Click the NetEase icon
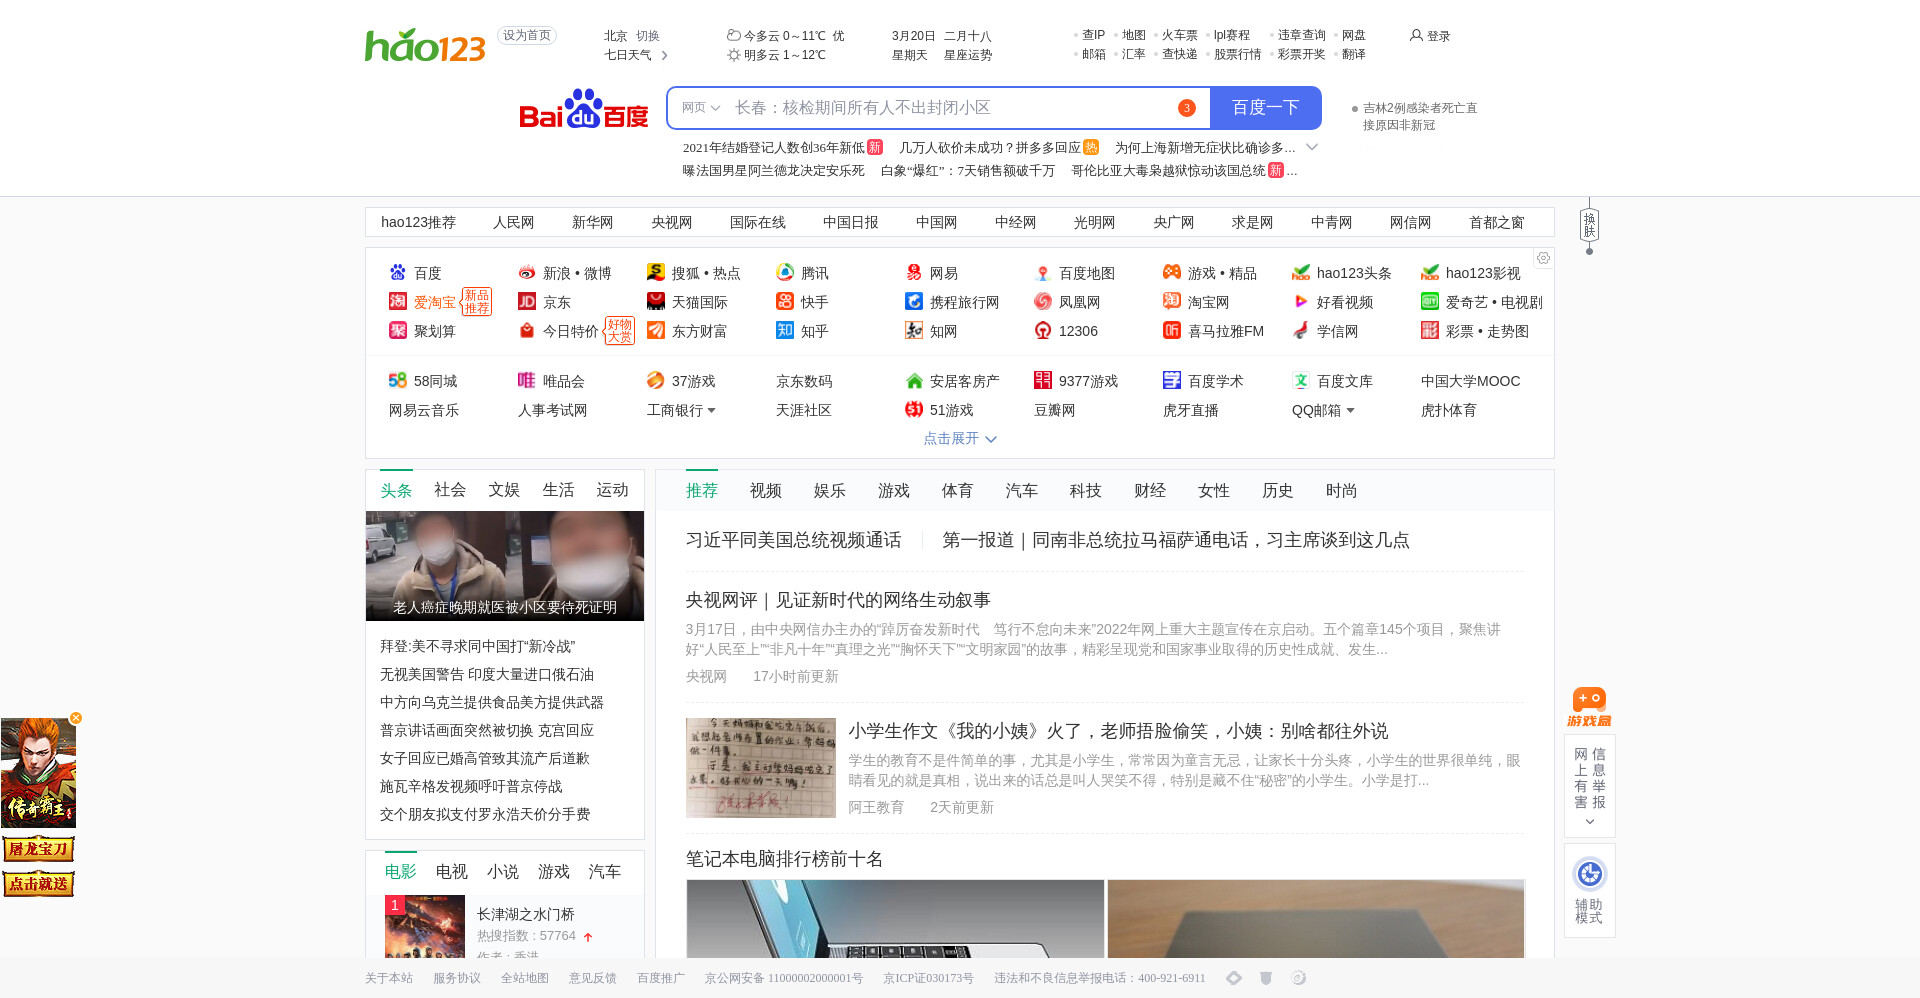The image size is (1920, 998). (914, 272)
